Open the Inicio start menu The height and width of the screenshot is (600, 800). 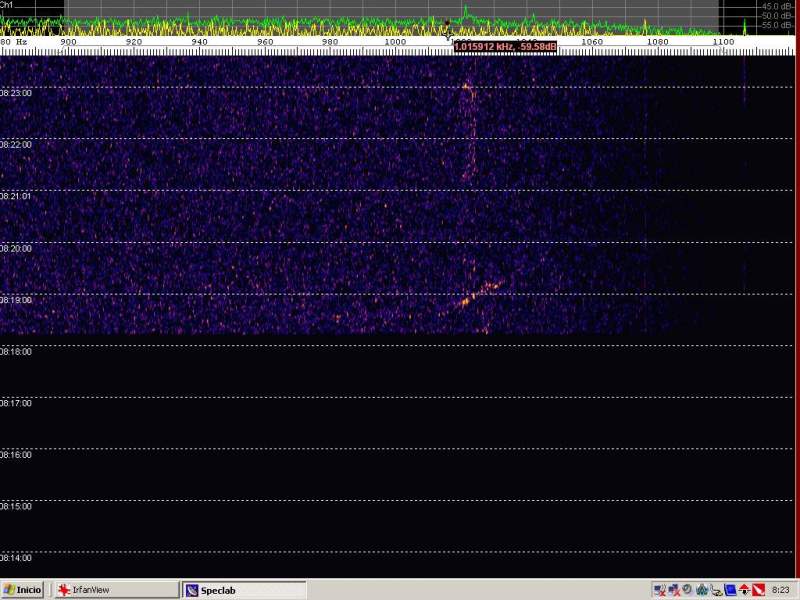pos(22,590)
